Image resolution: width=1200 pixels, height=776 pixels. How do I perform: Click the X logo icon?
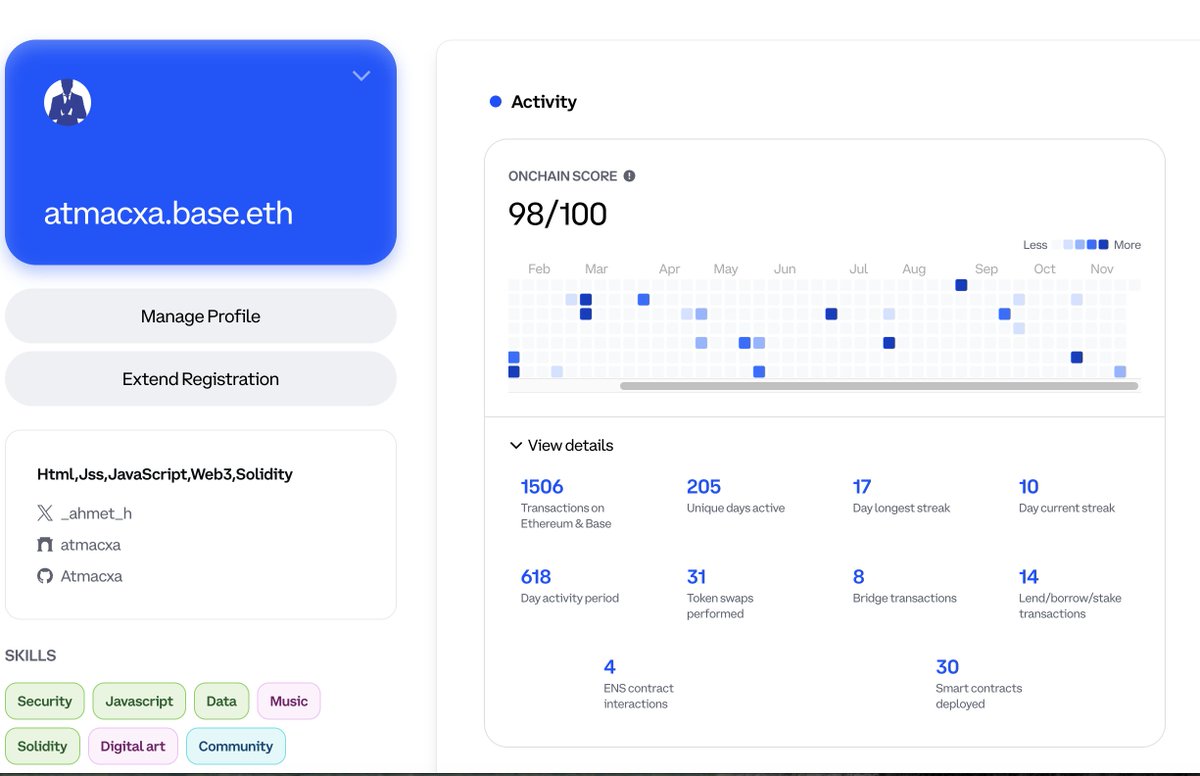pyautogui.click(x=44, y=513)
